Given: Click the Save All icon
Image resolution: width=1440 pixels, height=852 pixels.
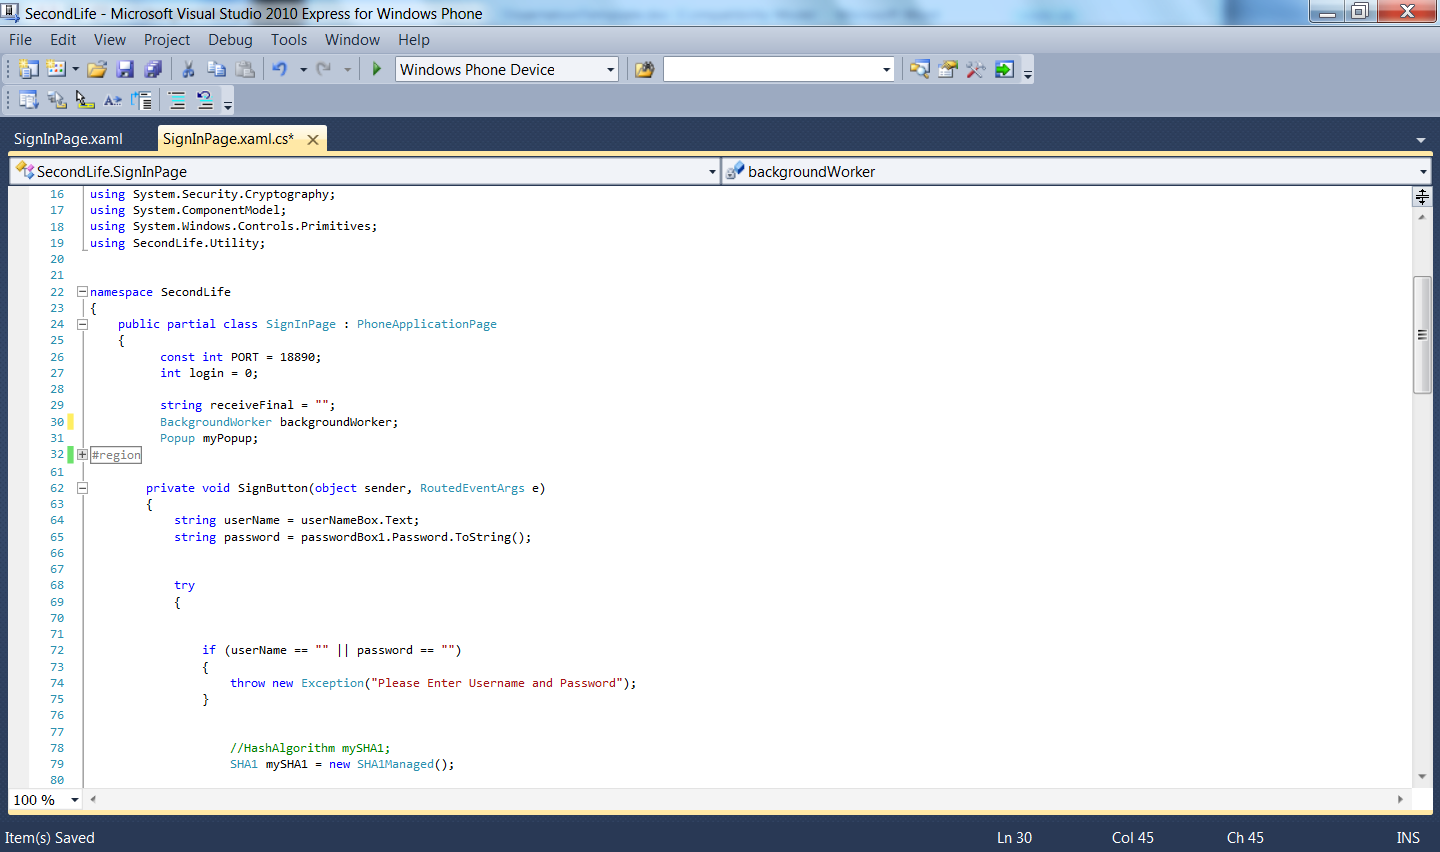Looking at the screenshot, I should 153,69.
